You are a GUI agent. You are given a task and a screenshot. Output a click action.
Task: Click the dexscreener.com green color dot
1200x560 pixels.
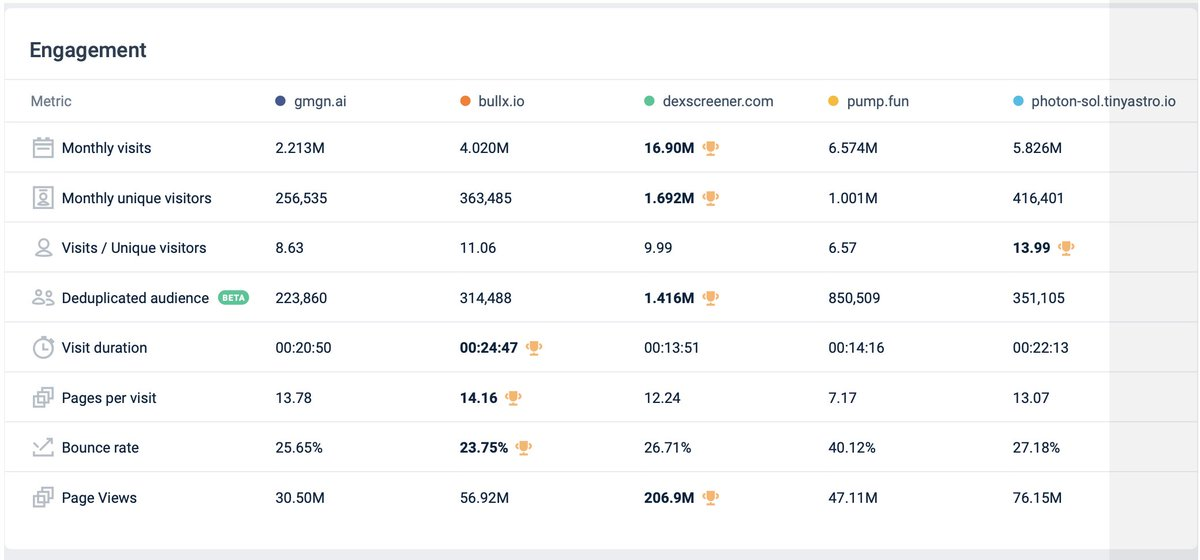650,101
